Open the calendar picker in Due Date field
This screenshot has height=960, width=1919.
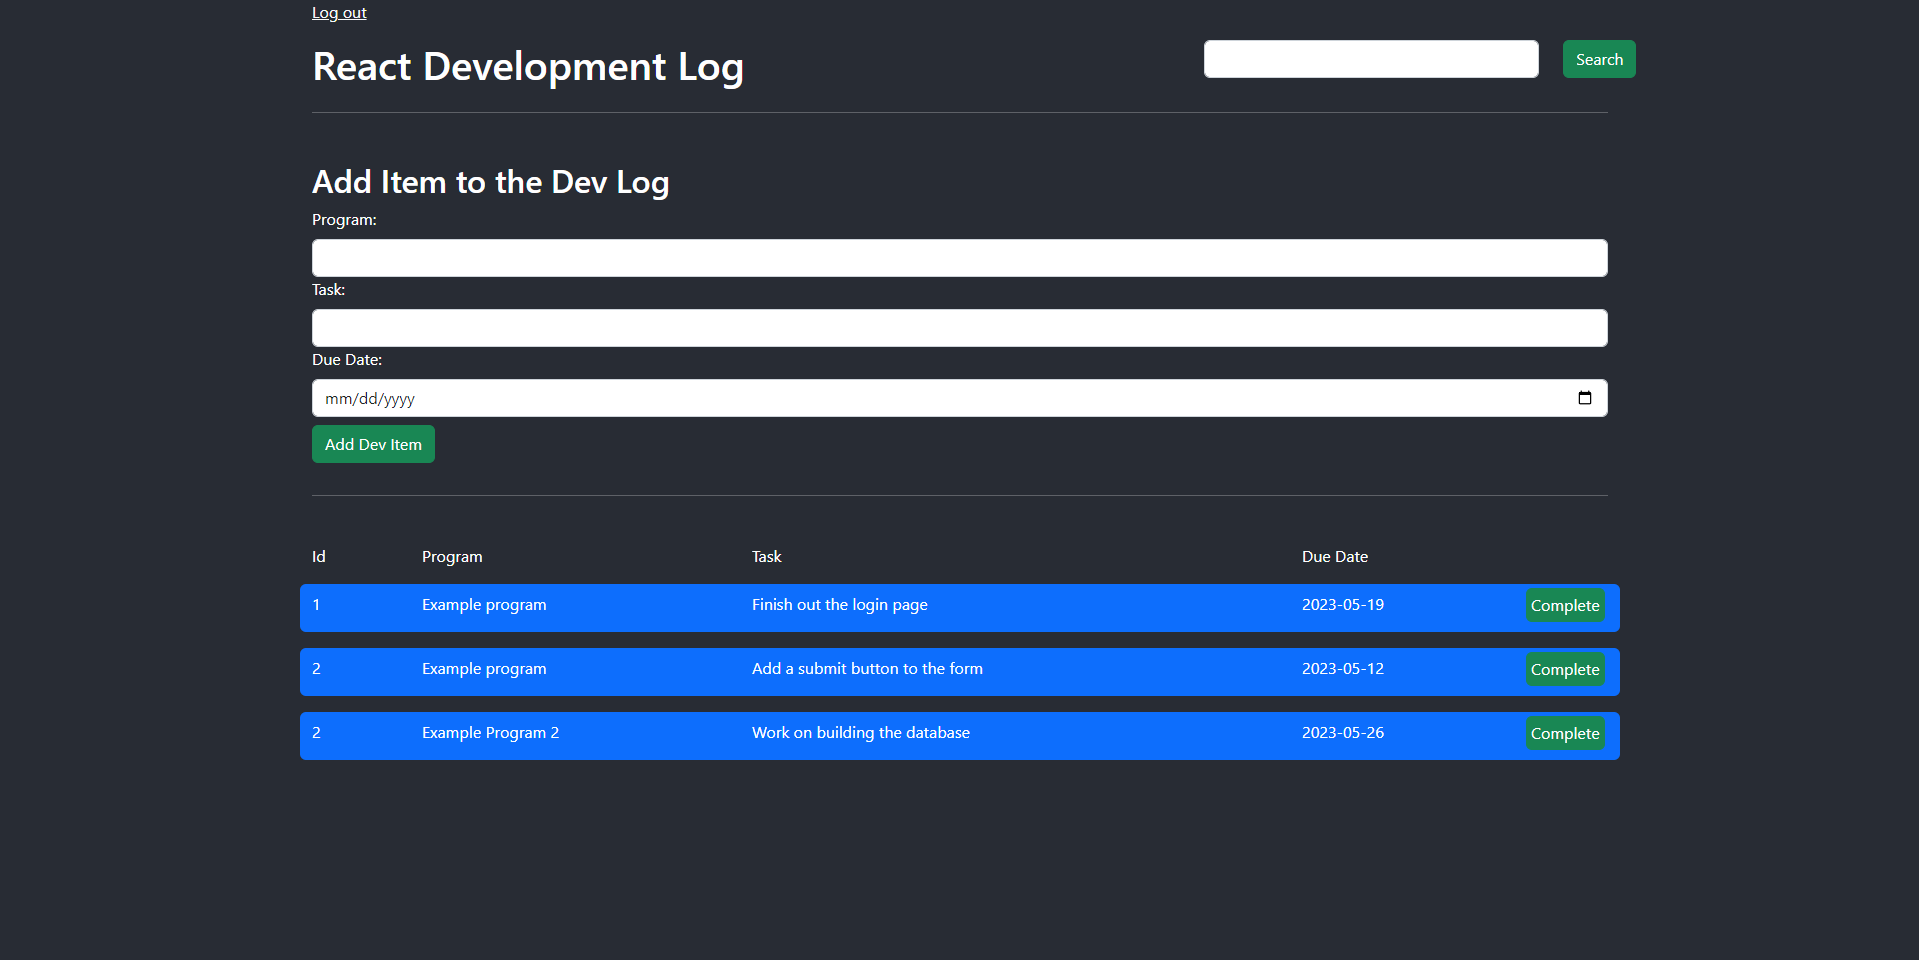click(x=1584, y=398)
